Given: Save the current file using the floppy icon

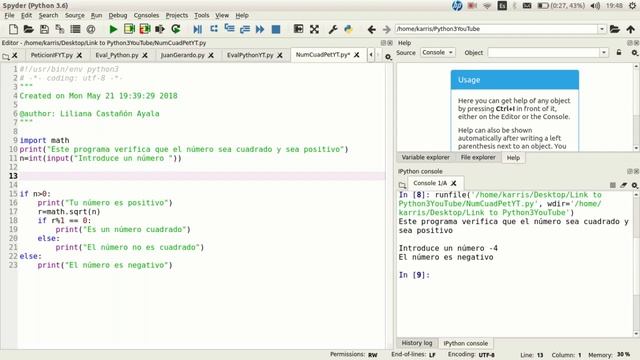Looking at the screenshot, I should click(x=44, y=29).
